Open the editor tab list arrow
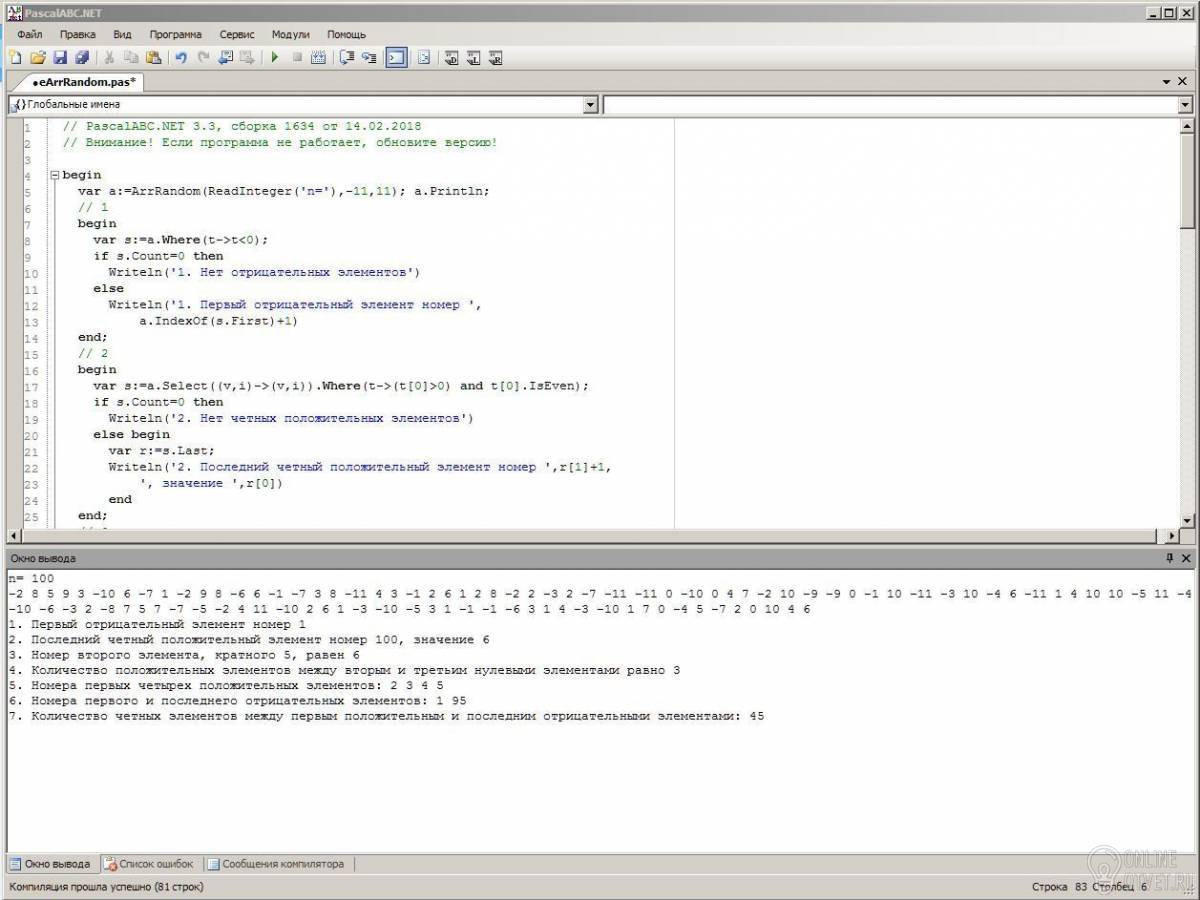1200x900 pixels. 1167,82
